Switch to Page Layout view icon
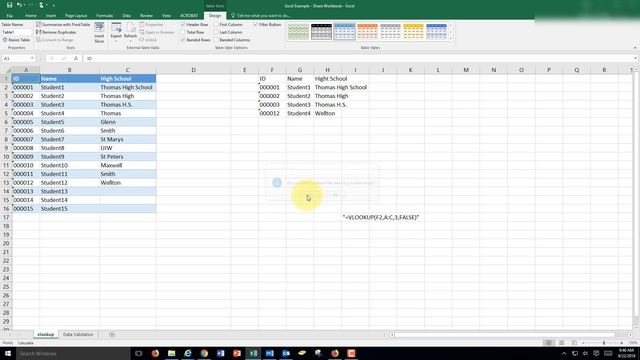The image size is (640, 360). pyautogui.click(x=562, y=343)
